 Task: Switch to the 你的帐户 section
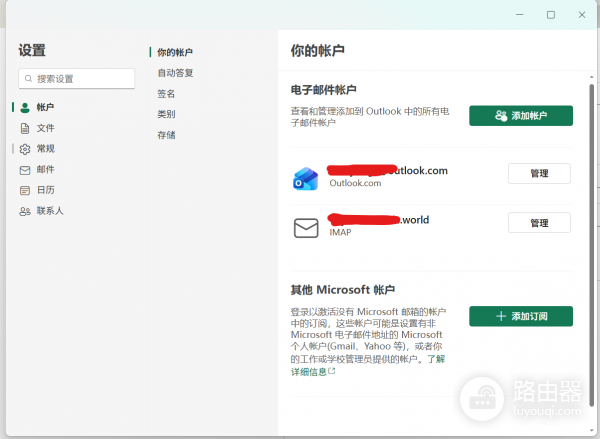tap(174, 52)
